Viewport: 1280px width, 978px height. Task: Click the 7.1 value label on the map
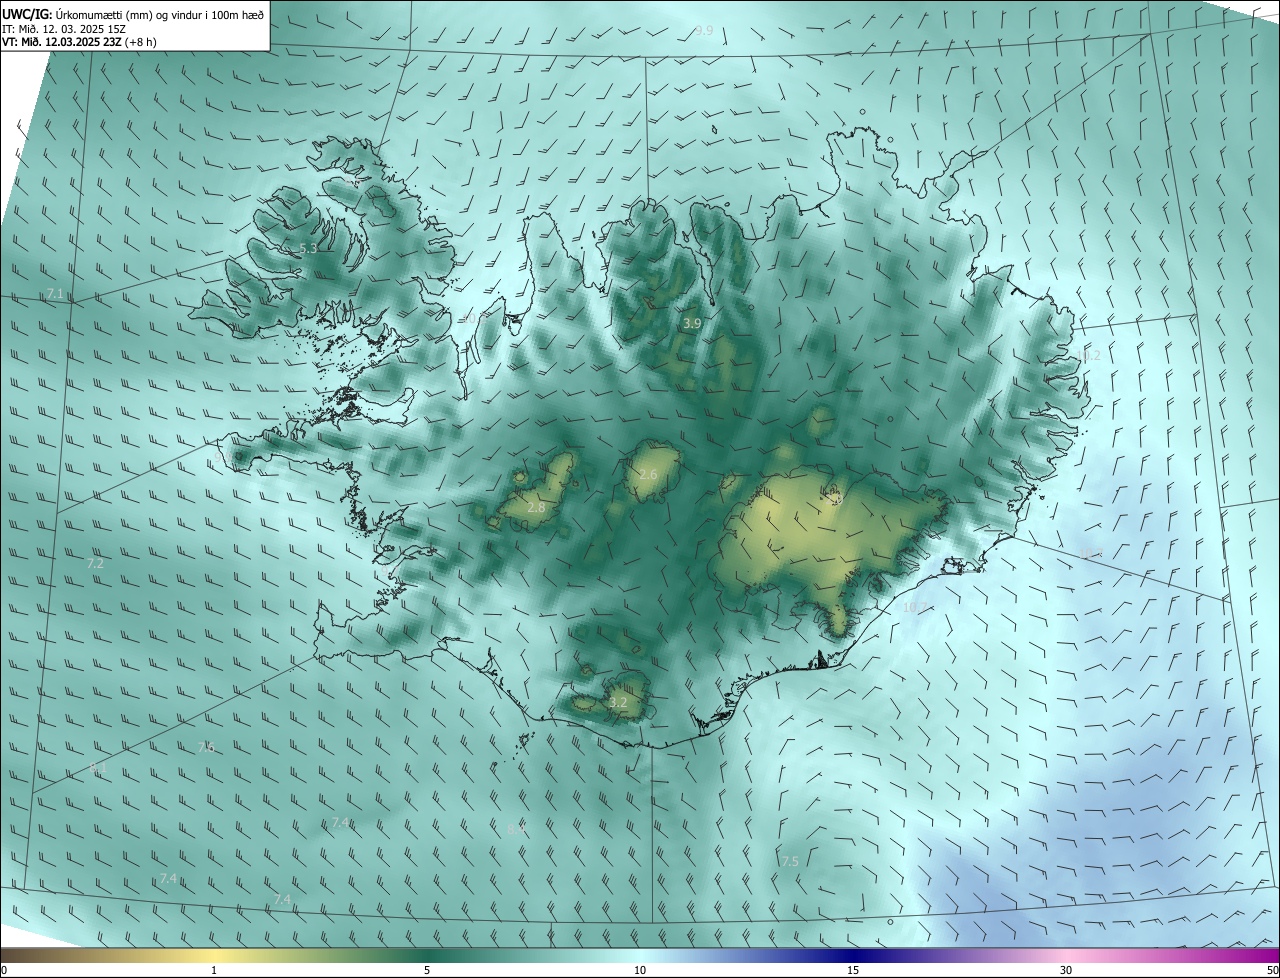click(55, 294)
